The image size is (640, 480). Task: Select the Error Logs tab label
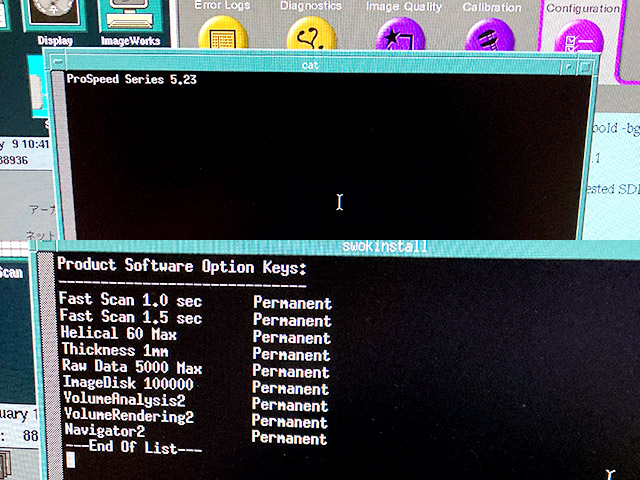222,5
